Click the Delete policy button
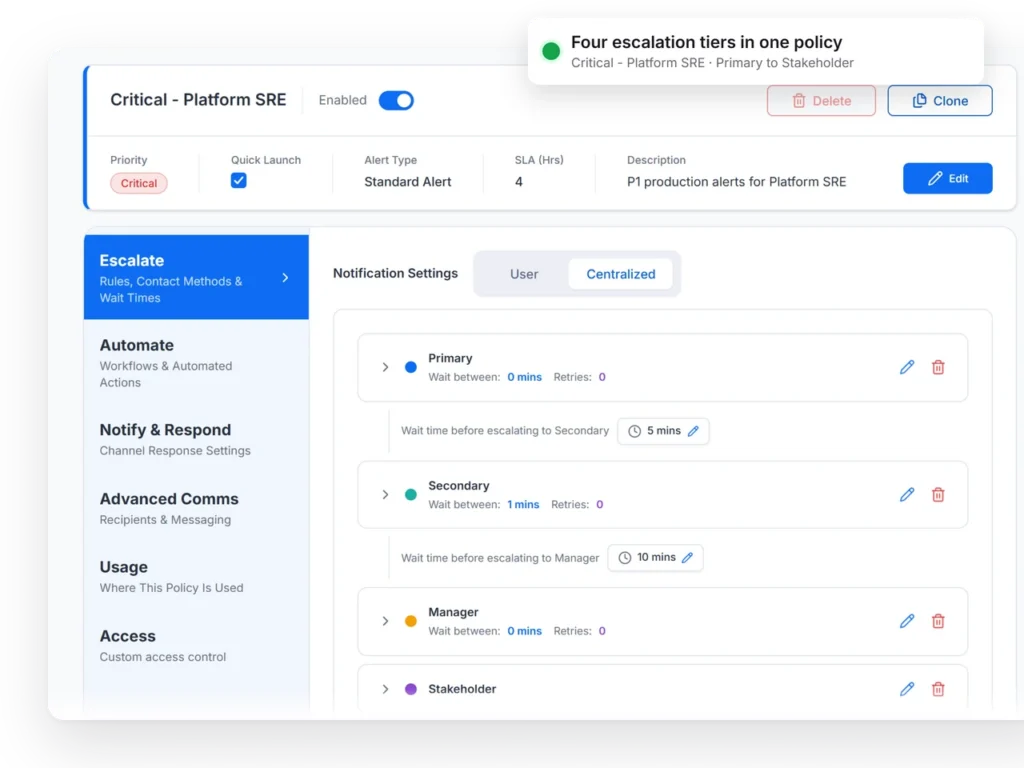Screen dimensions: 1024x768 coord(821,101)
